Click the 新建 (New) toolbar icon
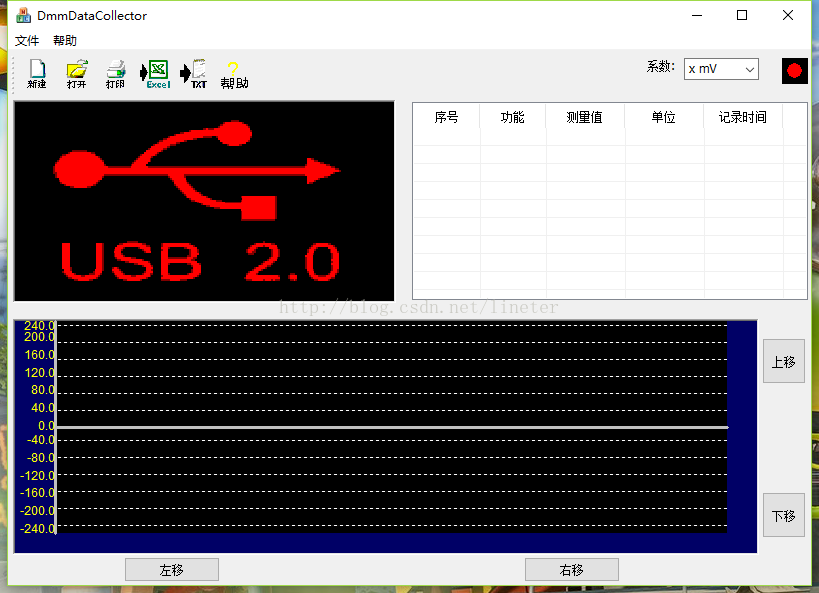Viewport: 819px width, 593px height. (x=37, y=74)
